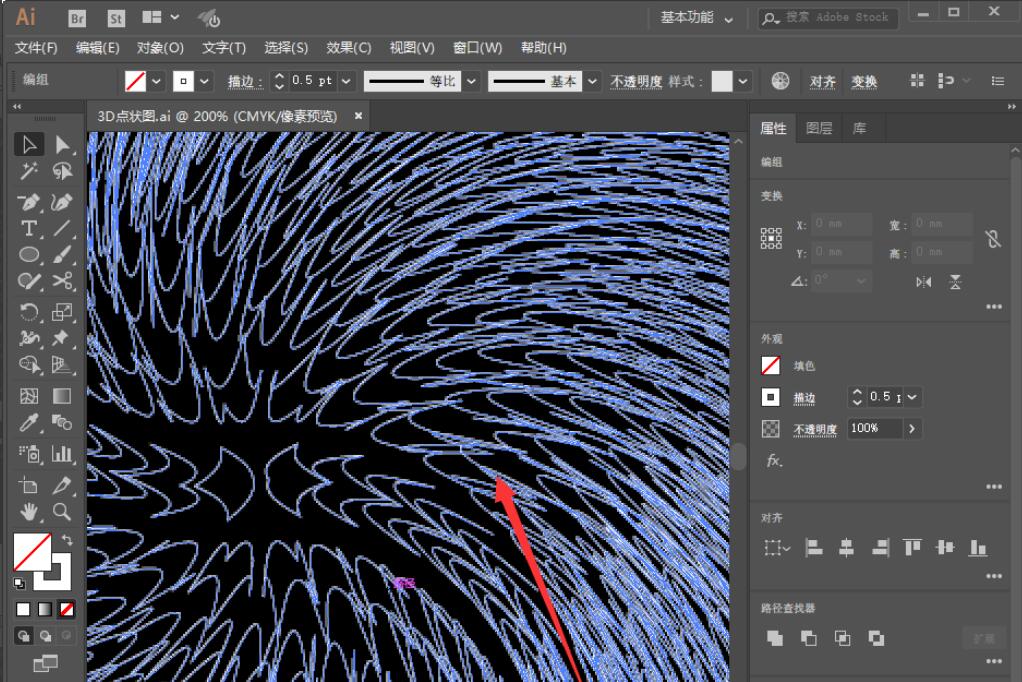Select the Scissors tool
1022x682 pixels.
tap(62, 281)
